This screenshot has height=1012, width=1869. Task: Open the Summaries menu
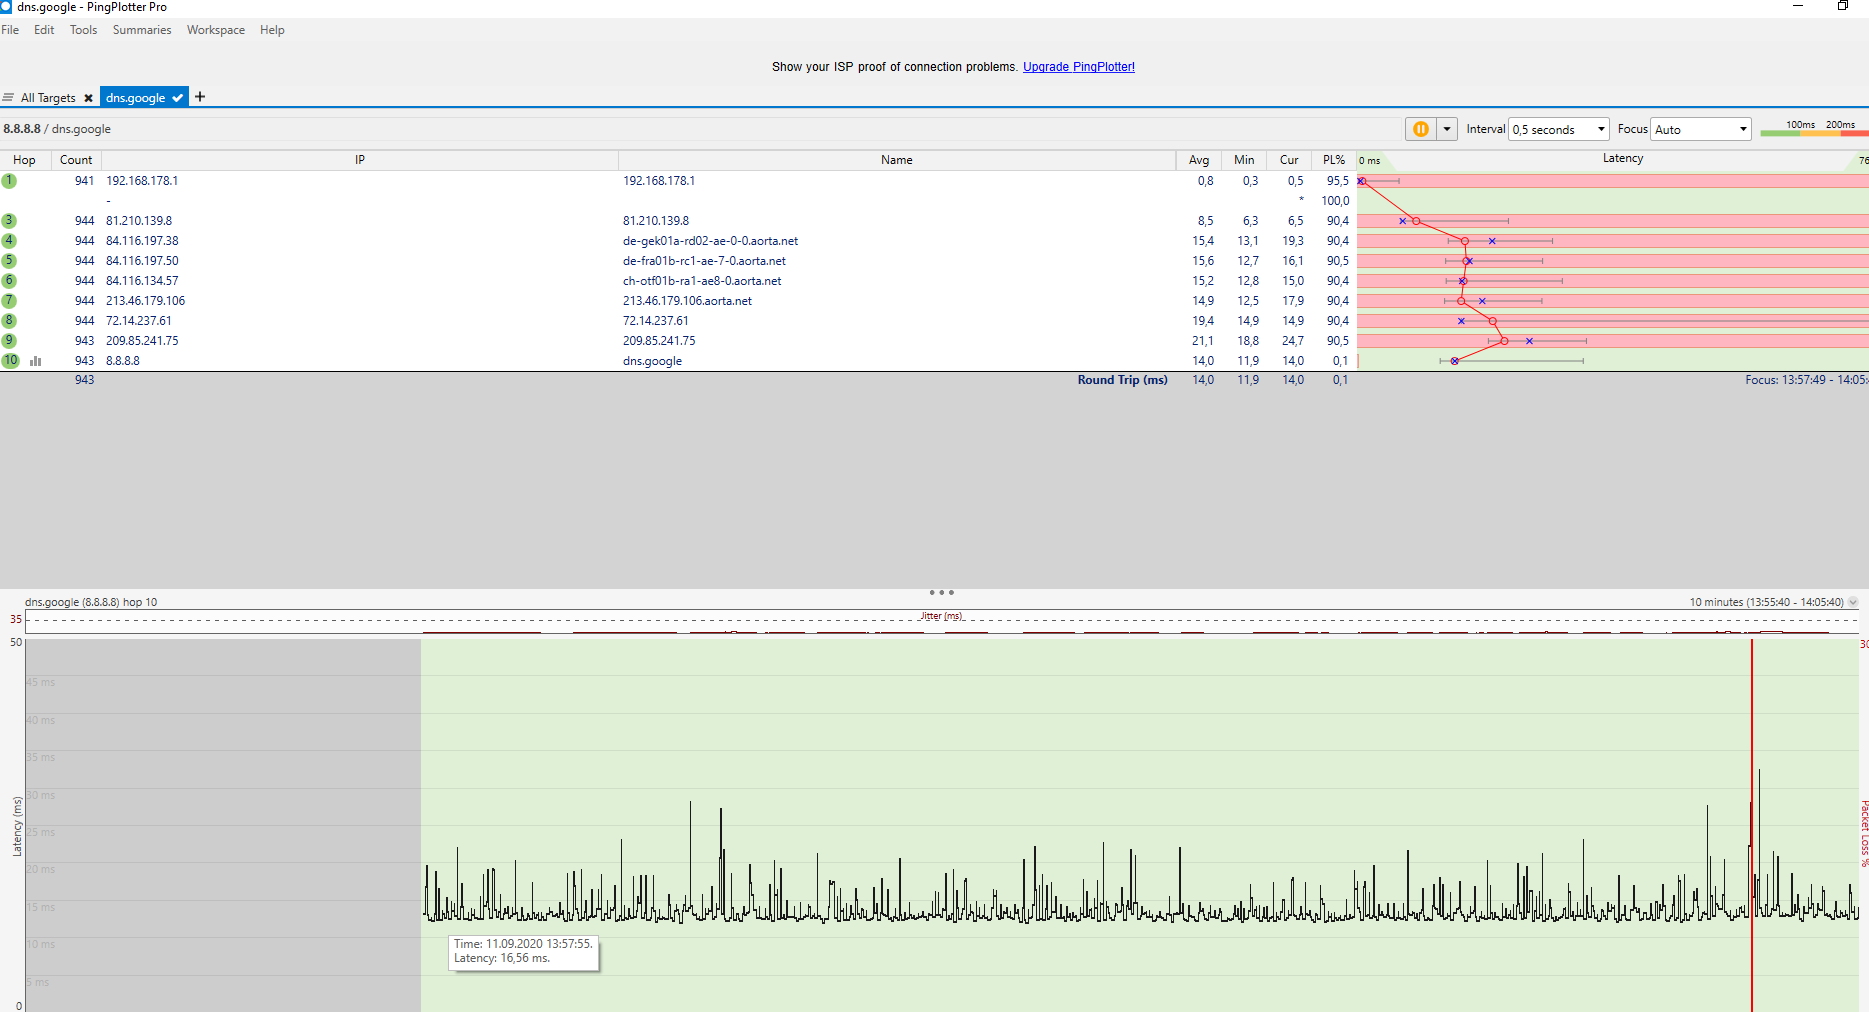[x=142, y=30]
